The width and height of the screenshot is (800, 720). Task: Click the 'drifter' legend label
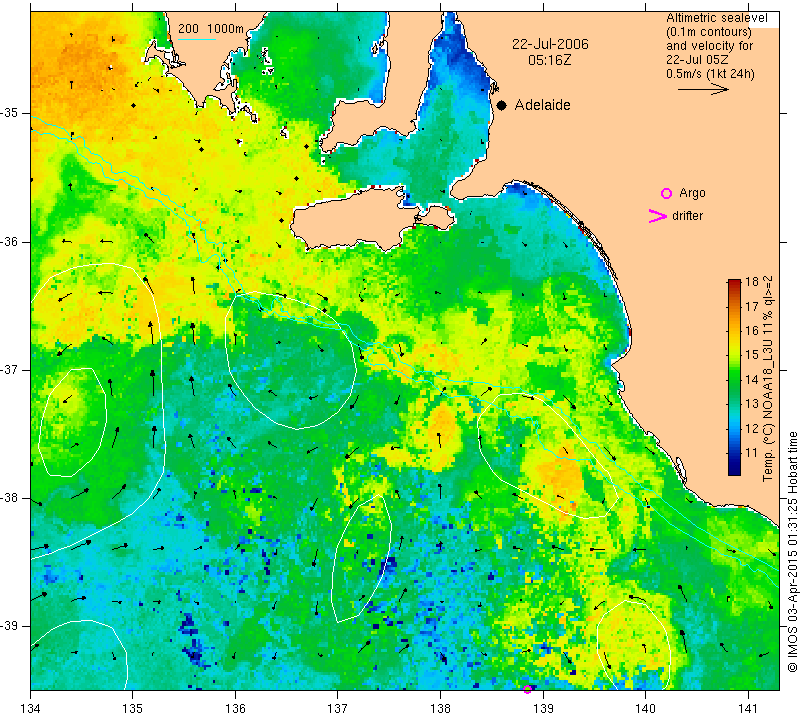coord(687,216)
